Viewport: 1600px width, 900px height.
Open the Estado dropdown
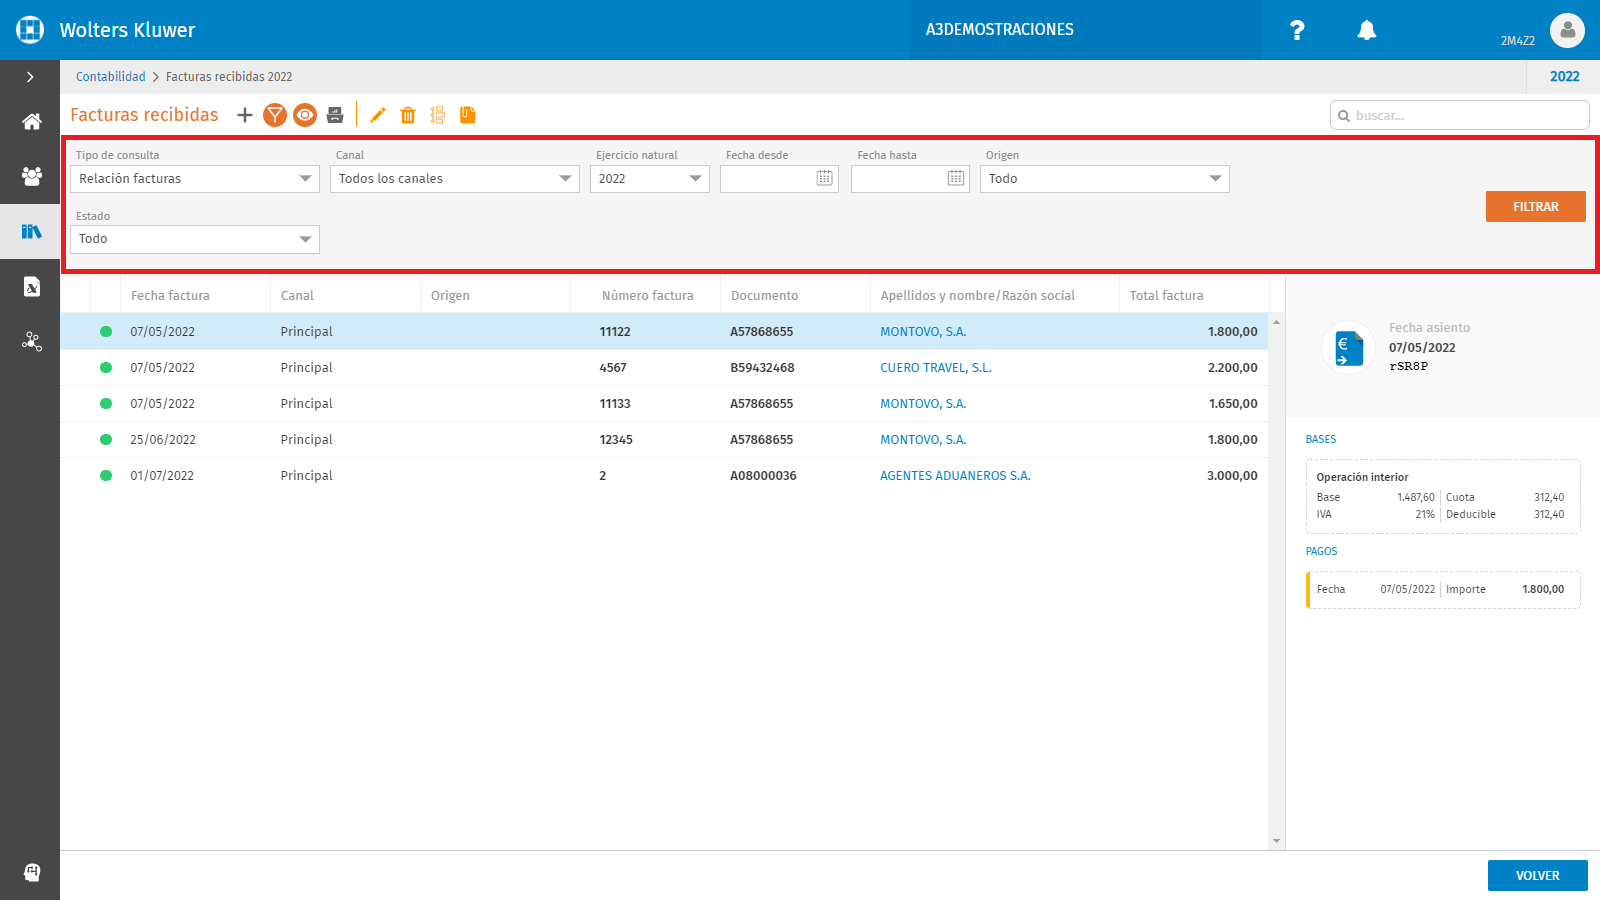click(195, 239)
